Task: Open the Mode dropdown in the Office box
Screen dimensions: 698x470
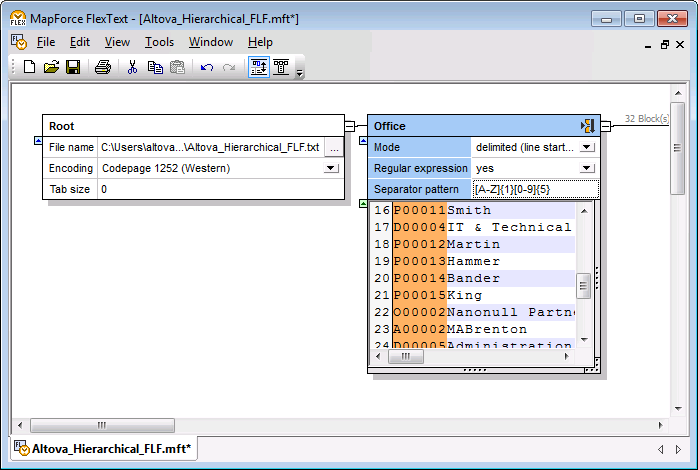Action: [587, 147]
